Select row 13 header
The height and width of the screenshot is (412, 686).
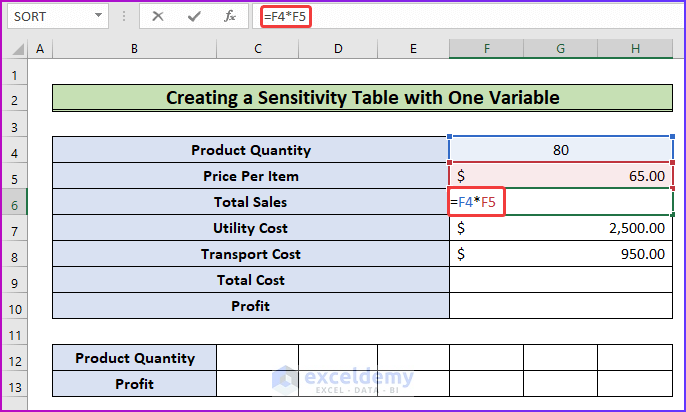point(14,384)
